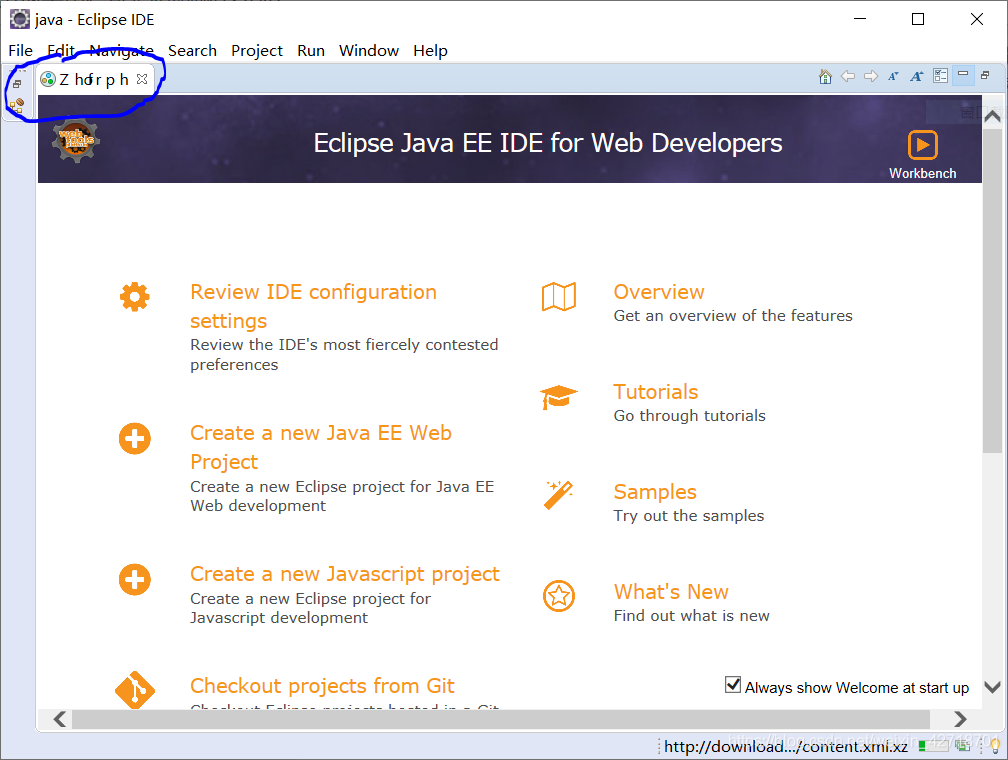Minimize the Welcome view

coord(963,75)
